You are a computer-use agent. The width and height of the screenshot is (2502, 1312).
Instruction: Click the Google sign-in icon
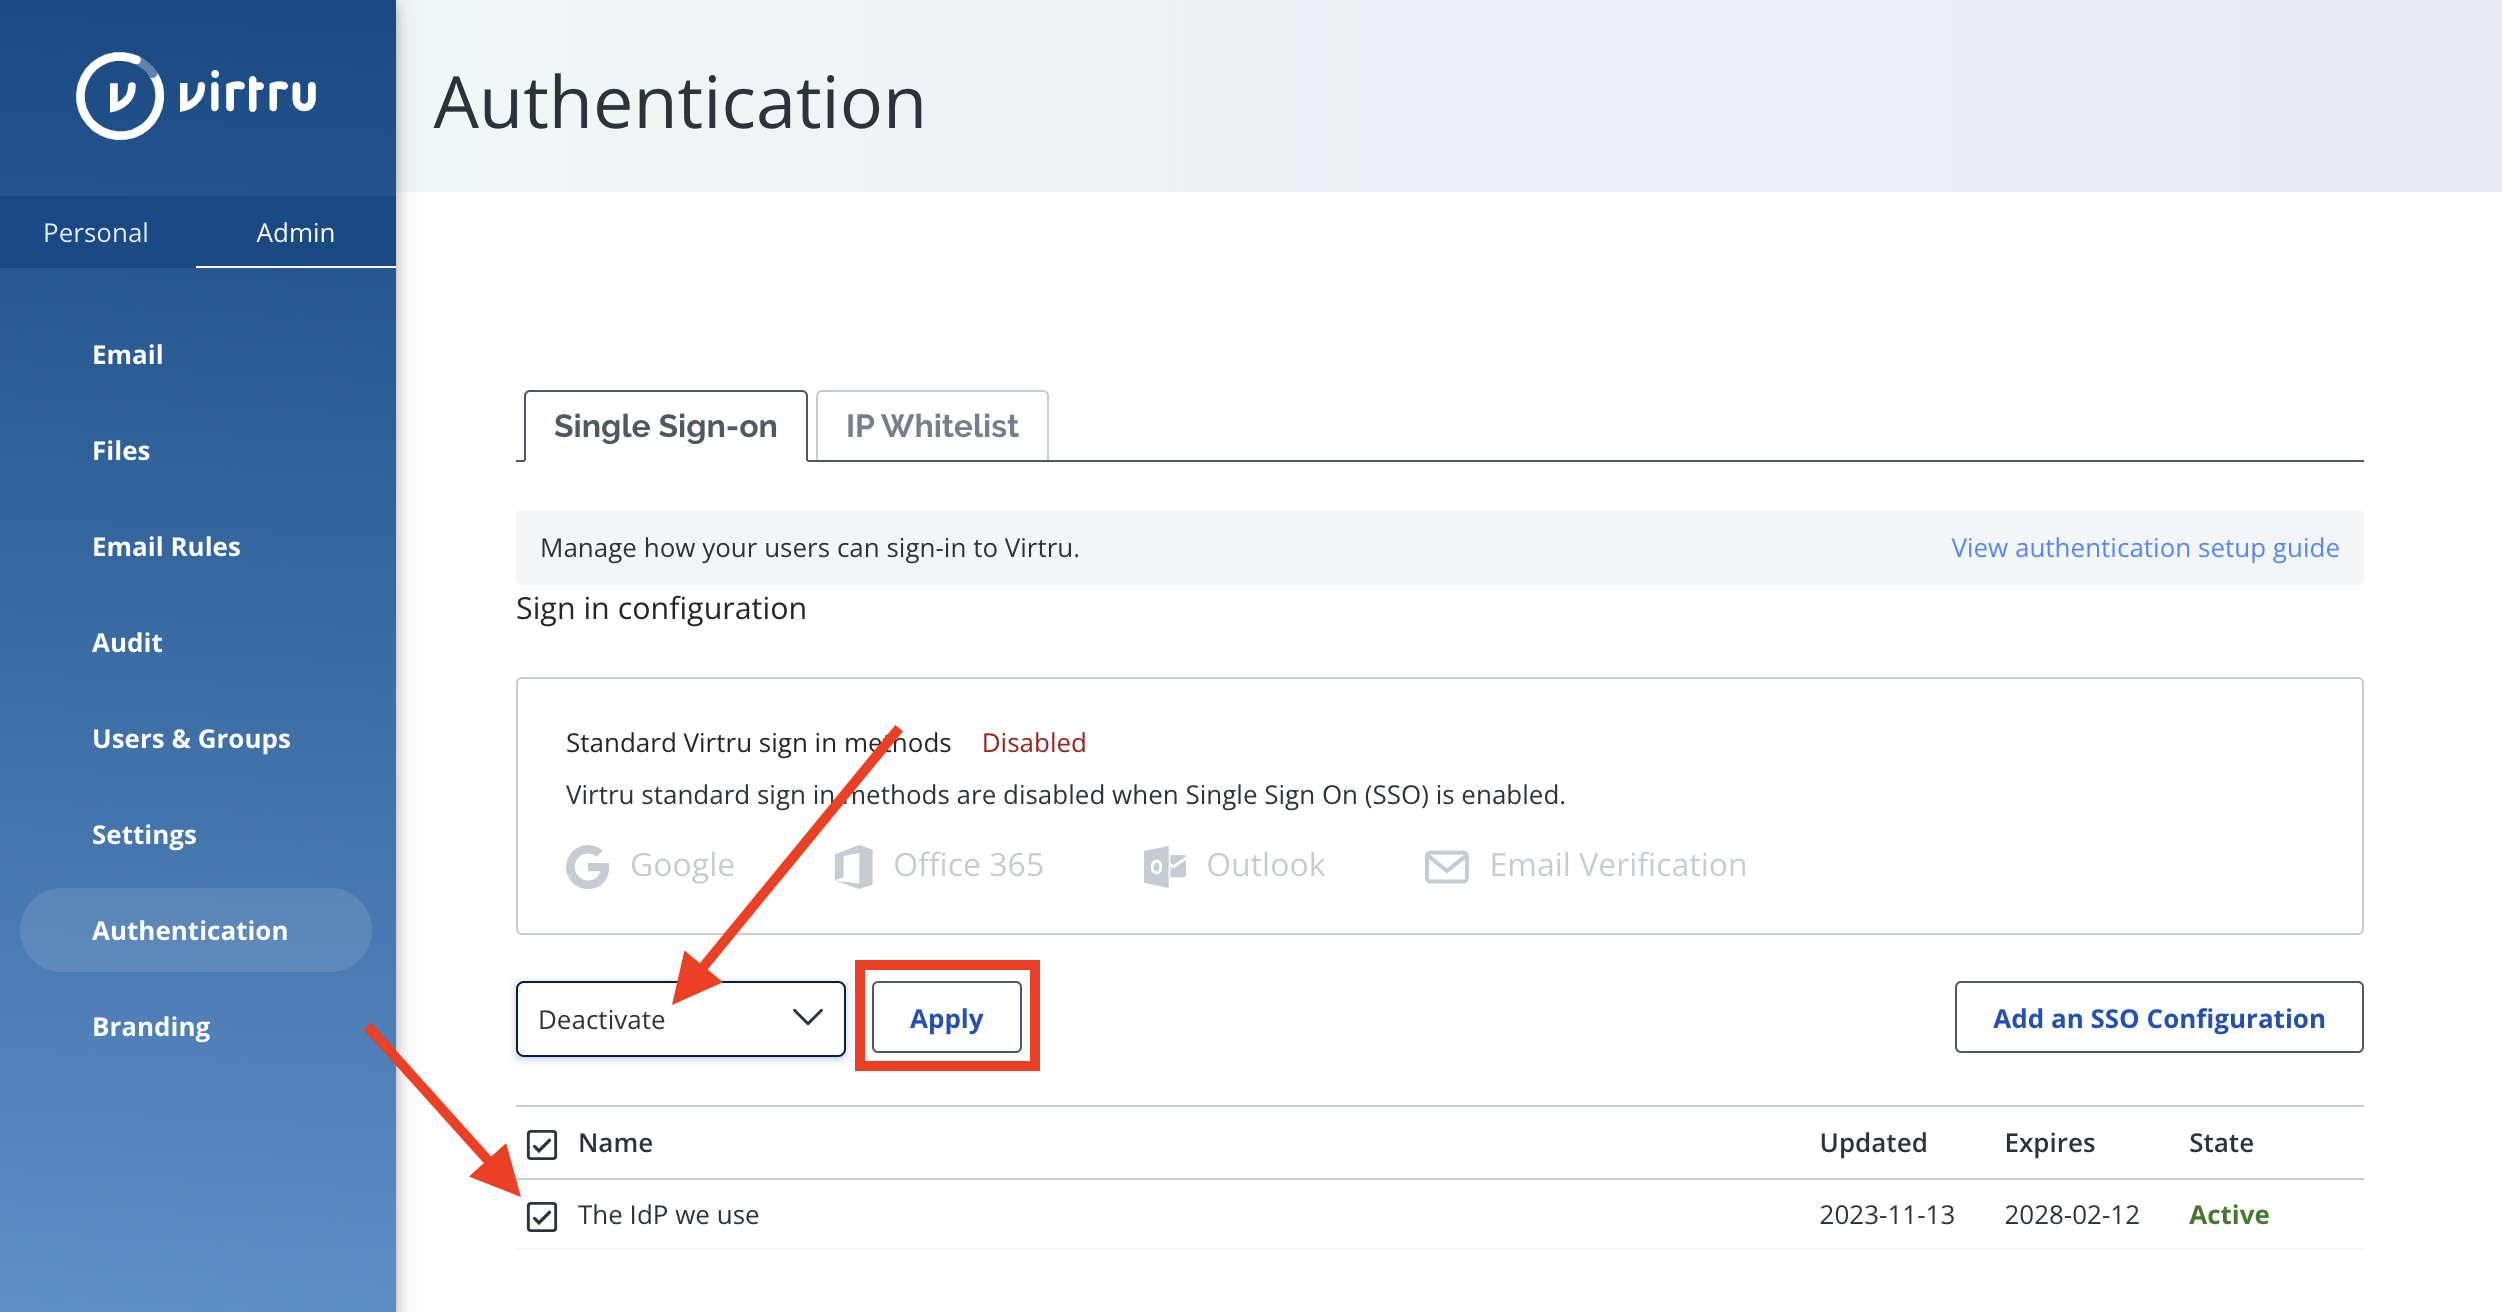588,866
